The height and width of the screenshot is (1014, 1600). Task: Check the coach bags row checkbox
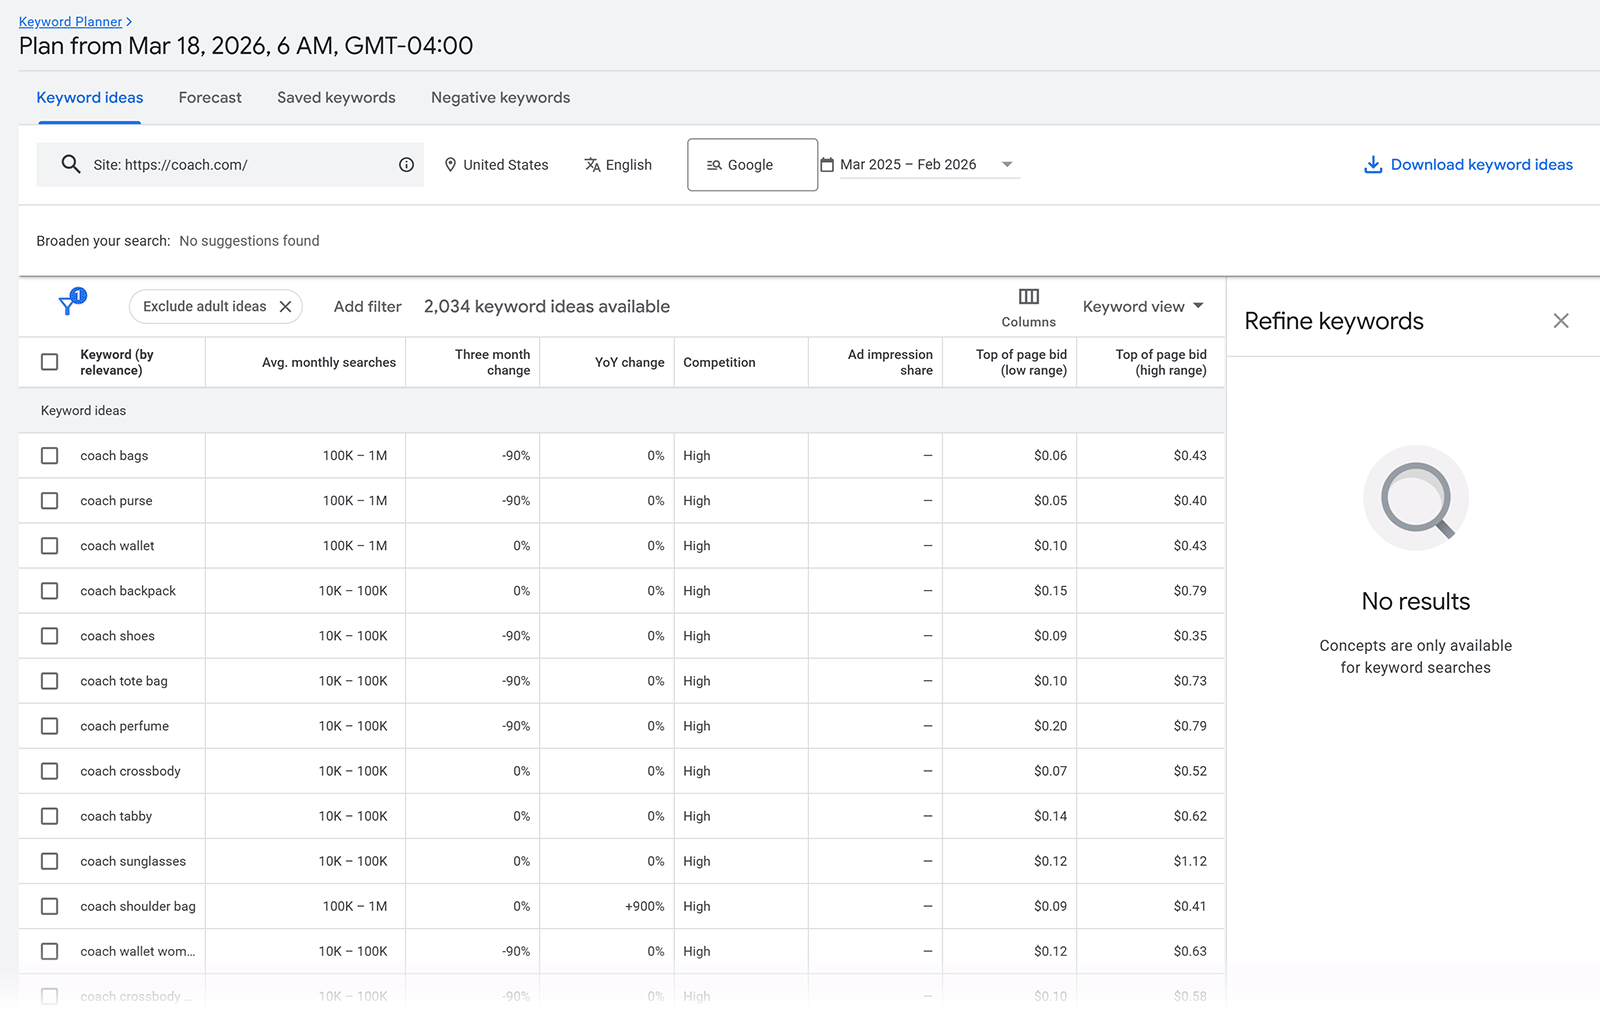(x=49, y=455)
